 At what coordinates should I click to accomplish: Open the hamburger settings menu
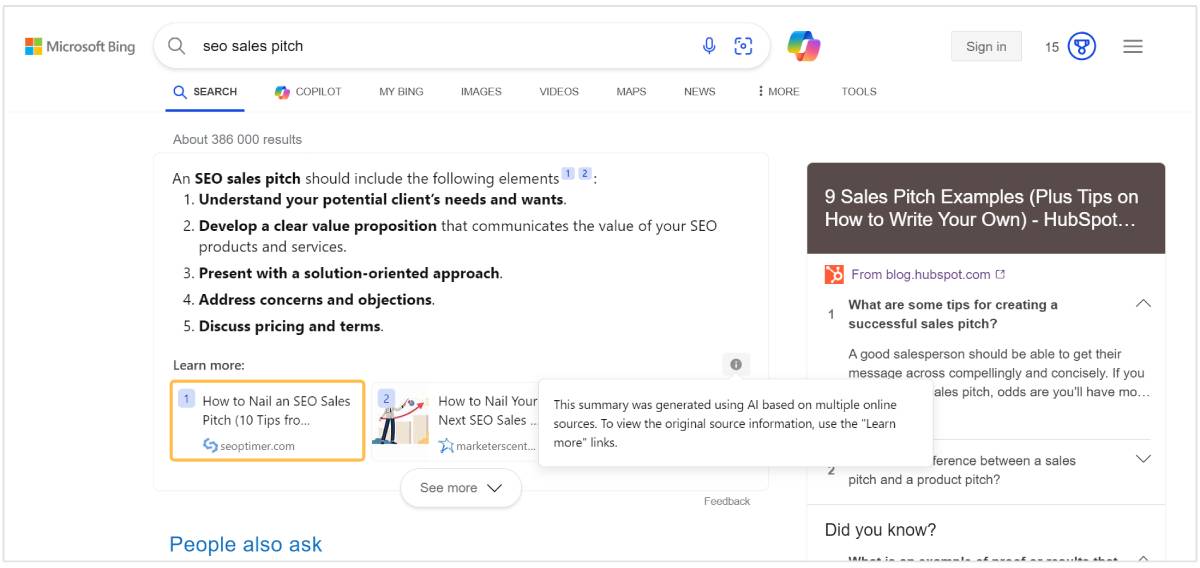pos(1133,46)
